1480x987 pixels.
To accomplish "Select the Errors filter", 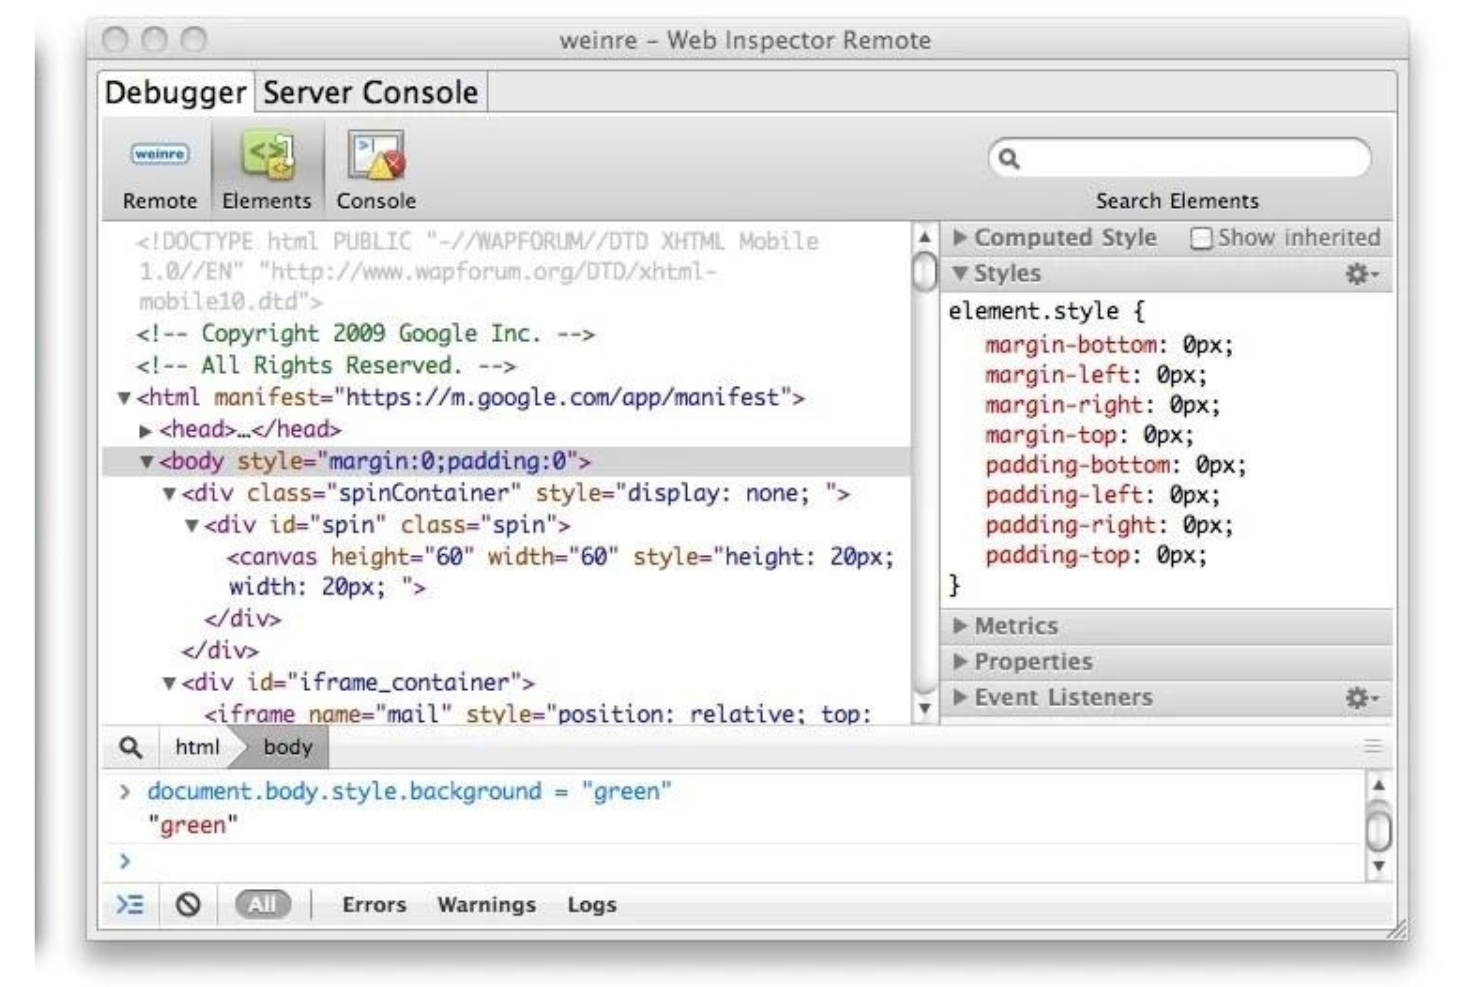I will 374,903.
